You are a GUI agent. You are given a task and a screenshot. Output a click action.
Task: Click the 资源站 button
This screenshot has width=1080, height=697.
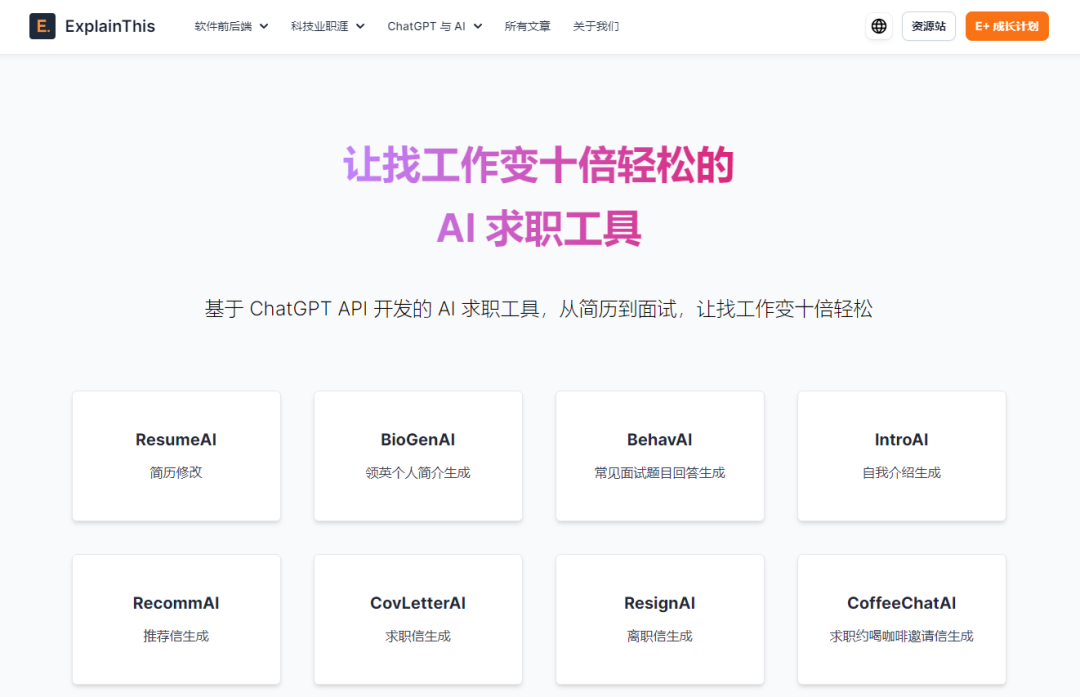pyautogui.click(x=928, y=26)
